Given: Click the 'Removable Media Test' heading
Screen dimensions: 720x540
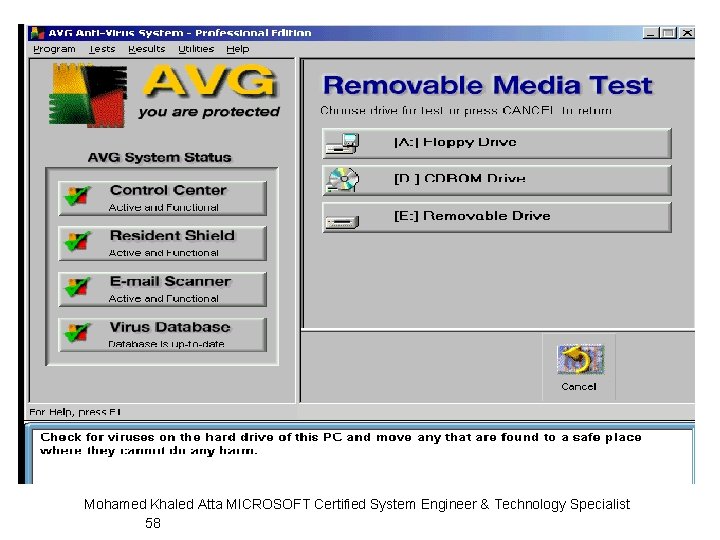Looking at the screenshot, I should click(488, 85).
